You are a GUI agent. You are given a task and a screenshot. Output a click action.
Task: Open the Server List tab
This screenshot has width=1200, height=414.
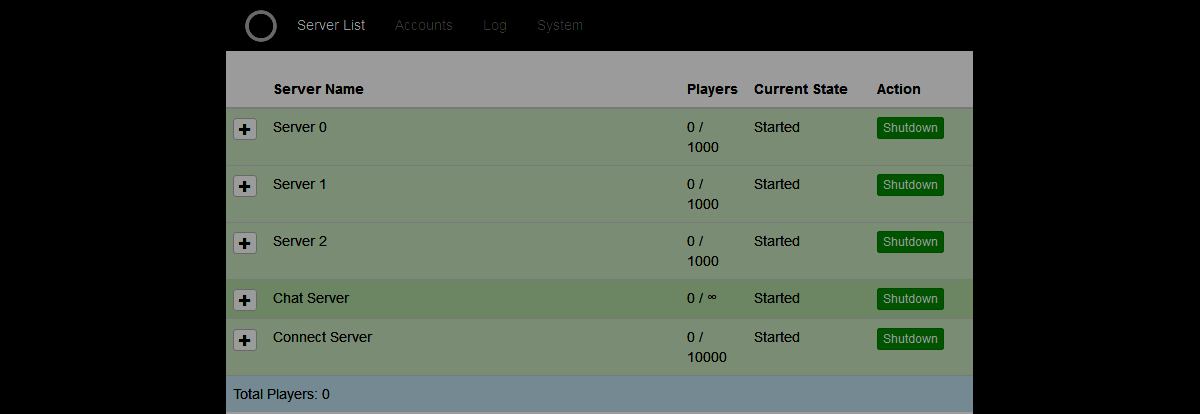[x=331, y=25]
